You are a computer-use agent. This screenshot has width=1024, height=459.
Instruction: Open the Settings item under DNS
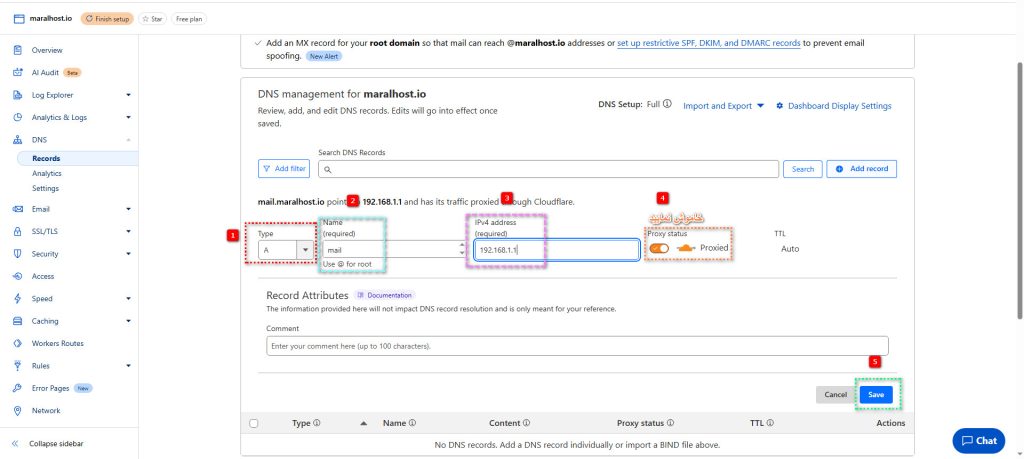(x=45, y=188)
